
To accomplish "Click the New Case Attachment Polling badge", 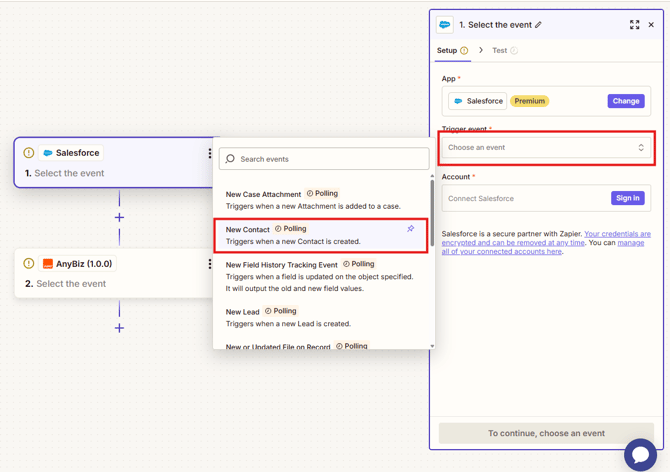I will [x=322, y=193].
